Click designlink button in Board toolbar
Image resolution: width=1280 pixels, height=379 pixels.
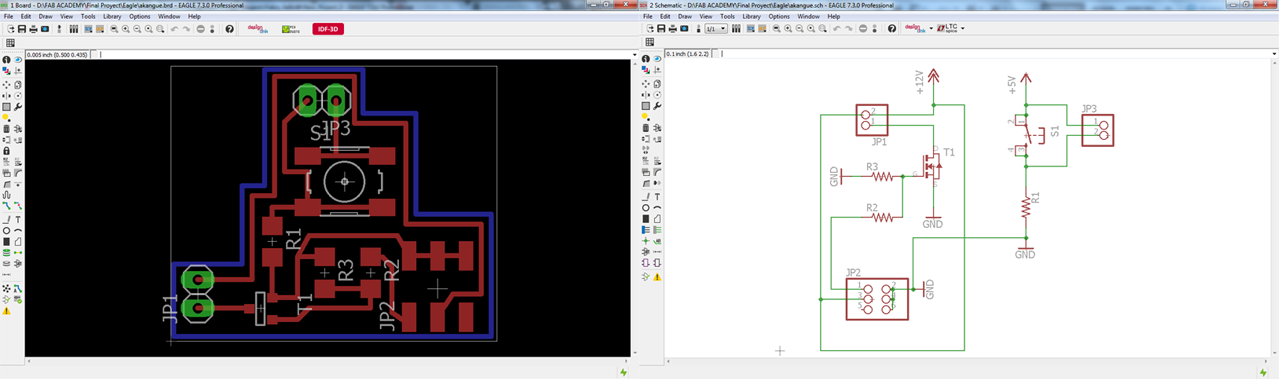click(257, 29)
